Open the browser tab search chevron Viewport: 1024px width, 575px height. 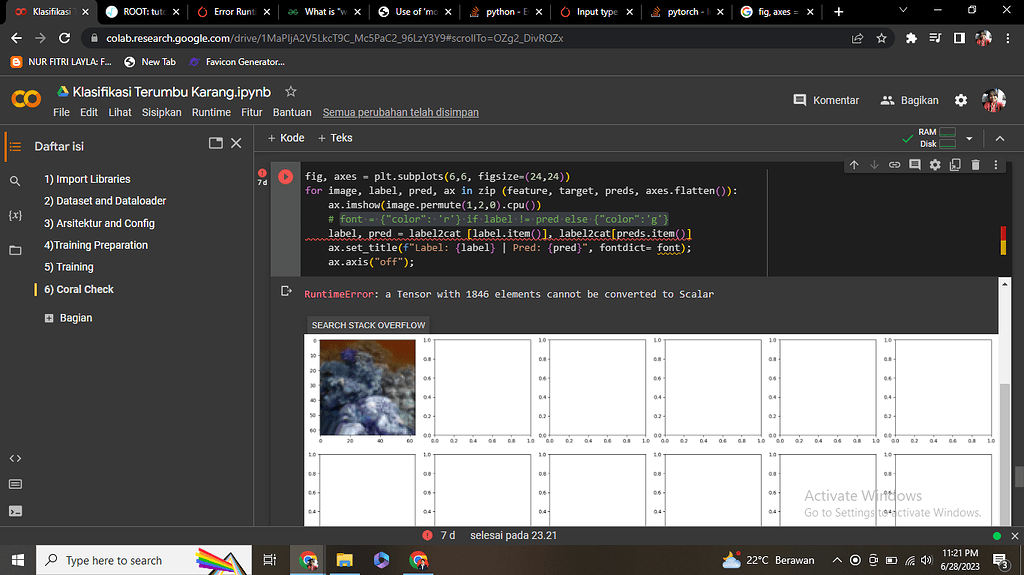click(x=903, y=10)
